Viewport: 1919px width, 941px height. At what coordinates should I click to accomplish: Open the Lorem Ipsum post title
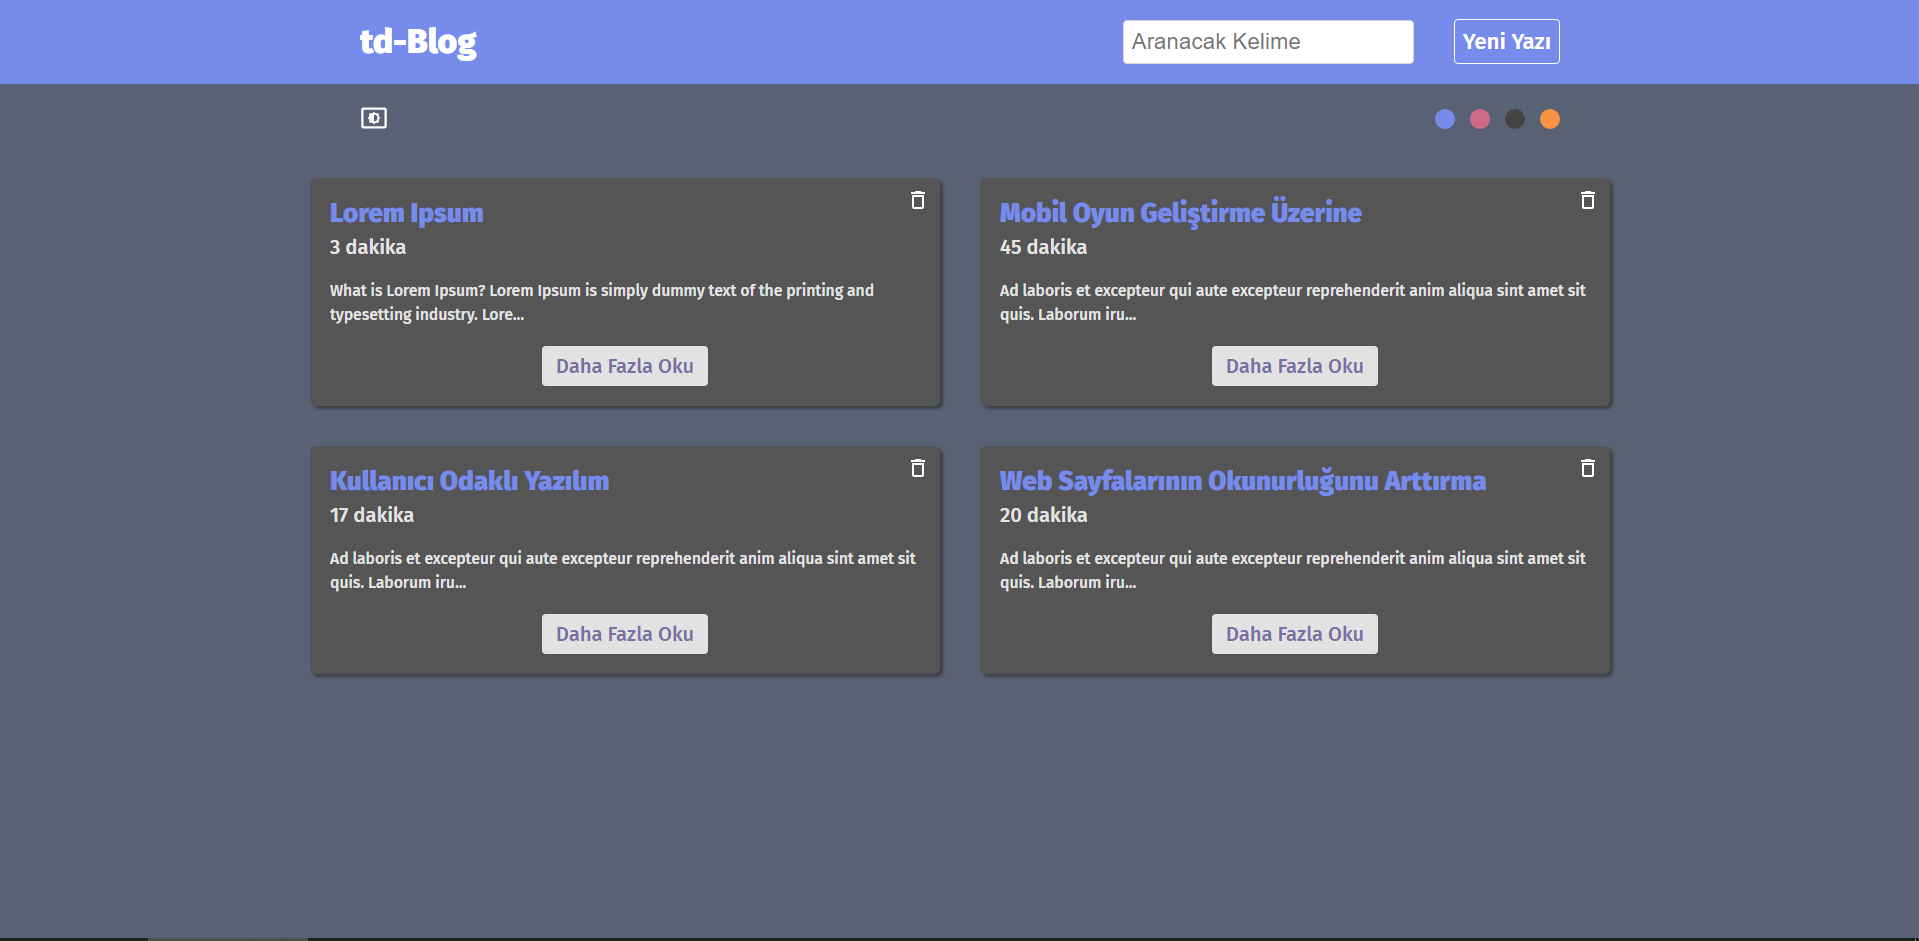coord(406,213)
